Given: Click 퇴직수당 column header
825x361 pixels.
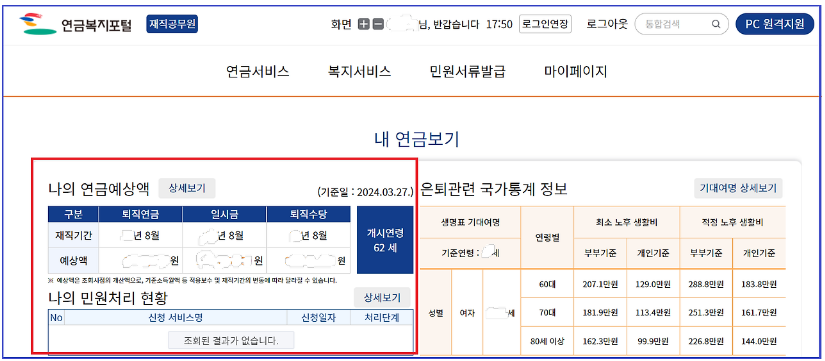Looking at the screenshot, I should (x=308, y=214).
